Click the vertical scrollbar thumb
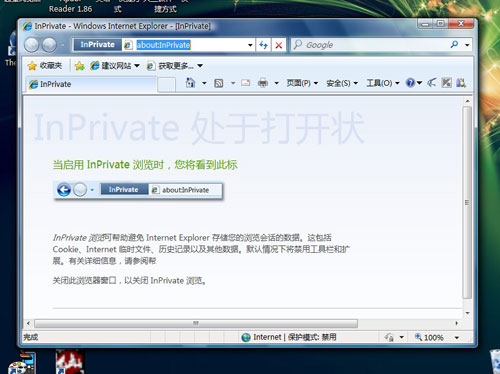The height and width of the screenshot is (374, 500). pyautogui.click(x=467, y=202)
